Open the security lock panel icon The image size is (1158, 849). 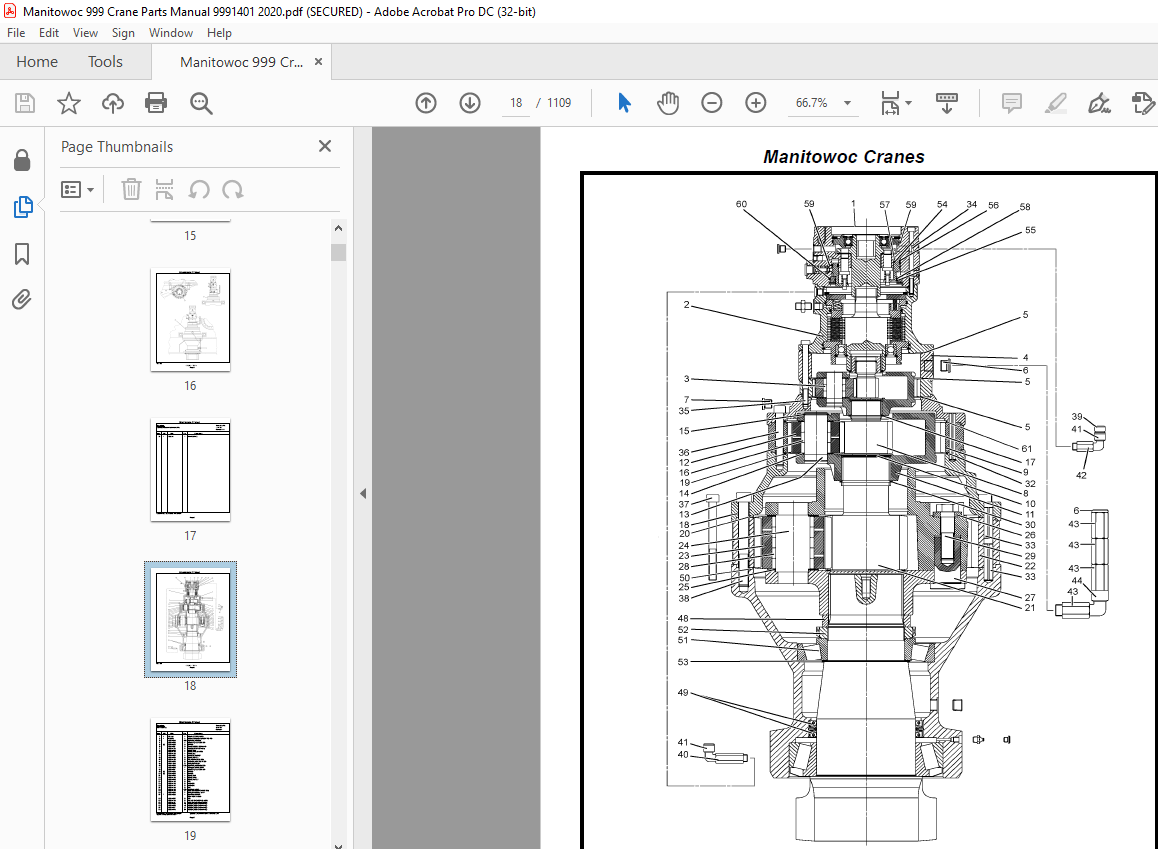(x=22, y=160)
